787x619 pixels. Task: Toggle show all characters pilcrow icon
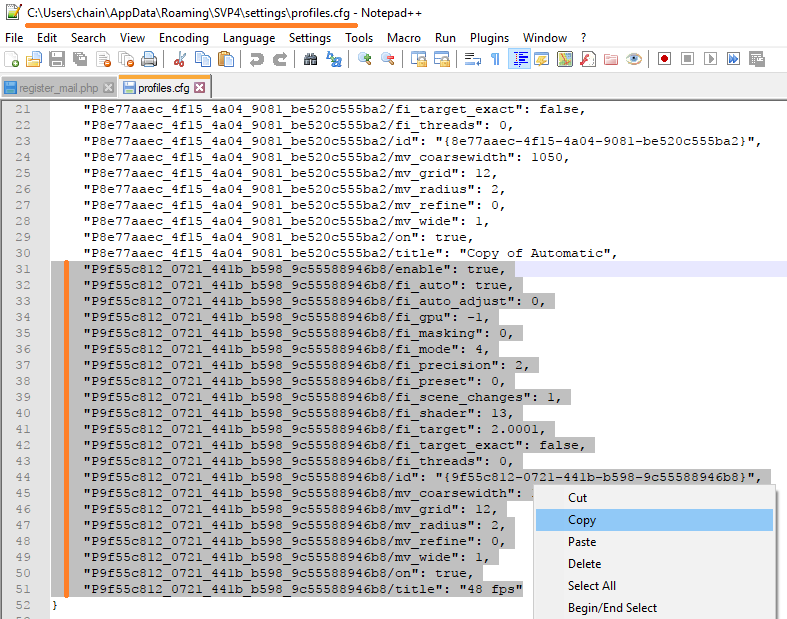click(x=495, y=59)
